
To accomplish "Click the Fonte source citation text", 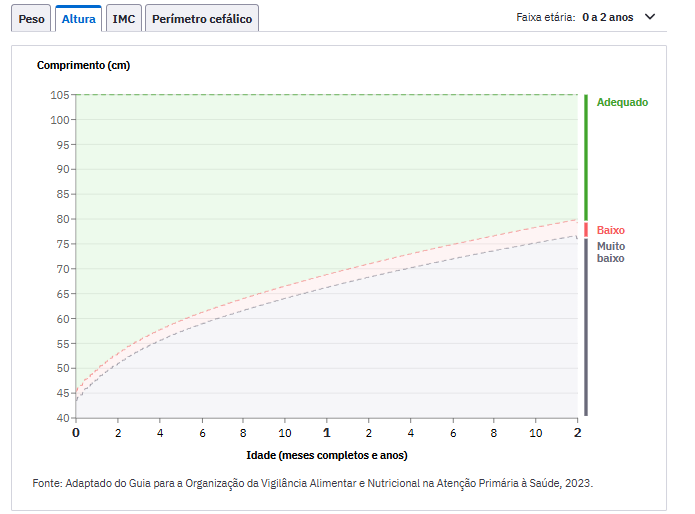I will [312, 483].
